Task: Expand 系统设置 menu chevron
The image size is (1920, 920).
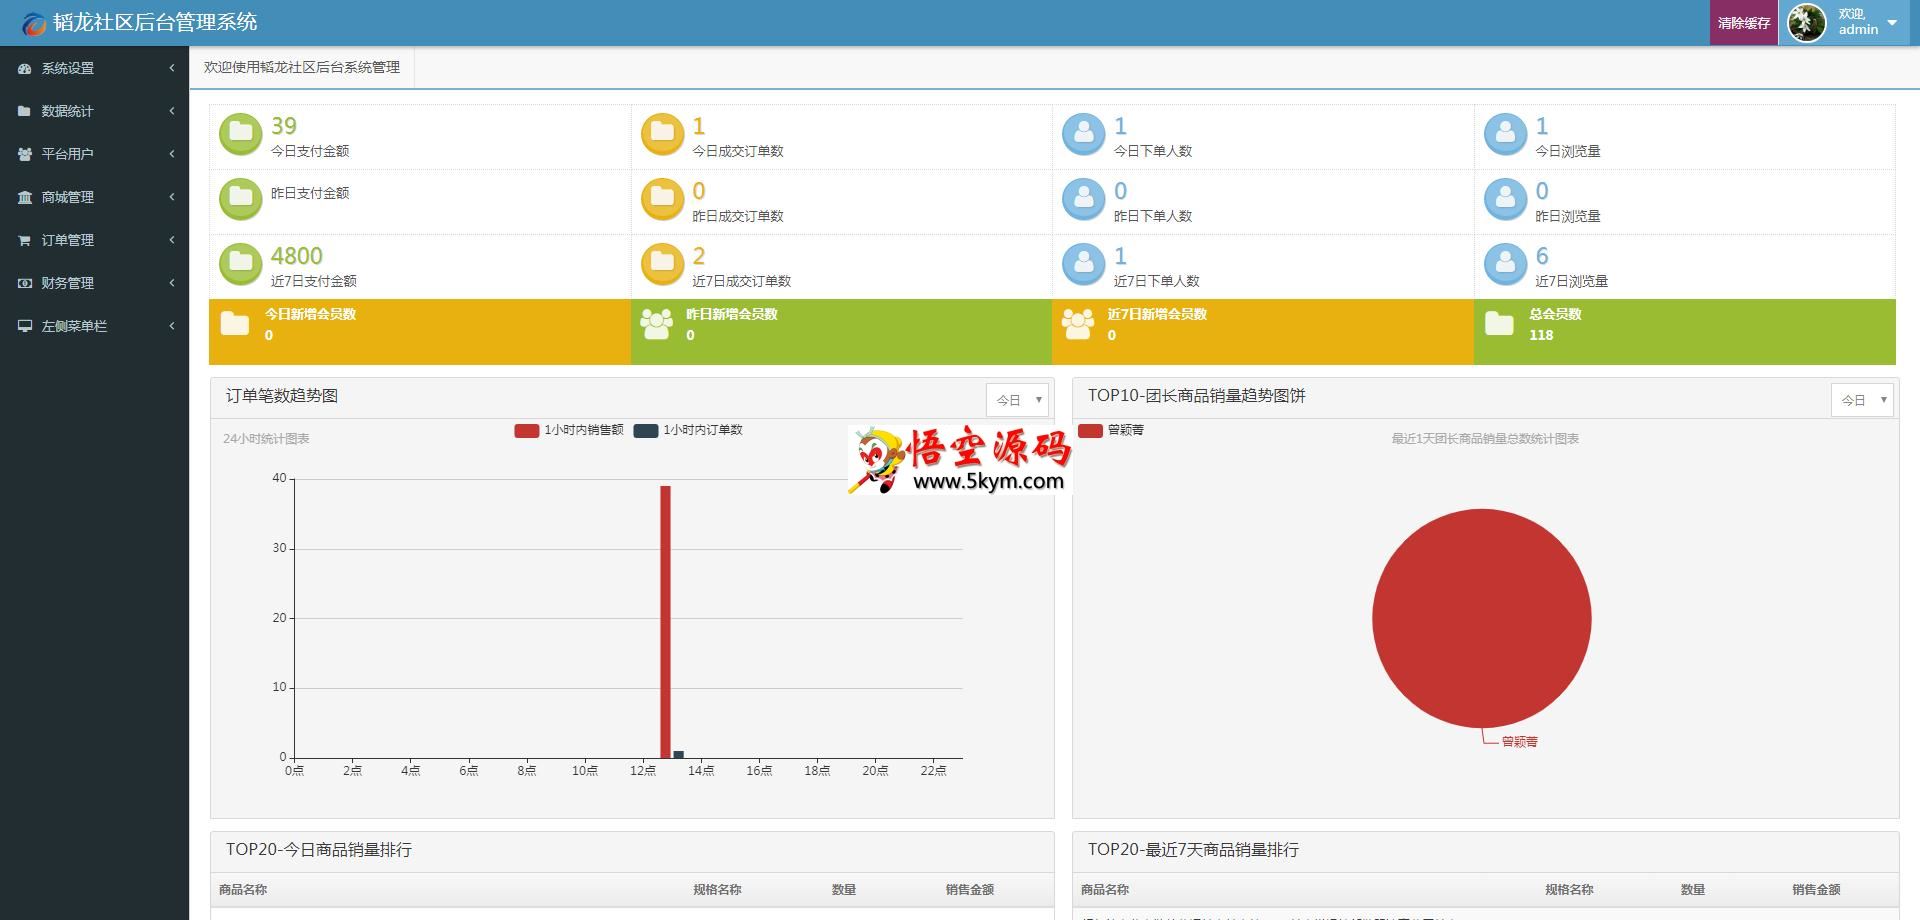Action: click(x=172, y=68)
